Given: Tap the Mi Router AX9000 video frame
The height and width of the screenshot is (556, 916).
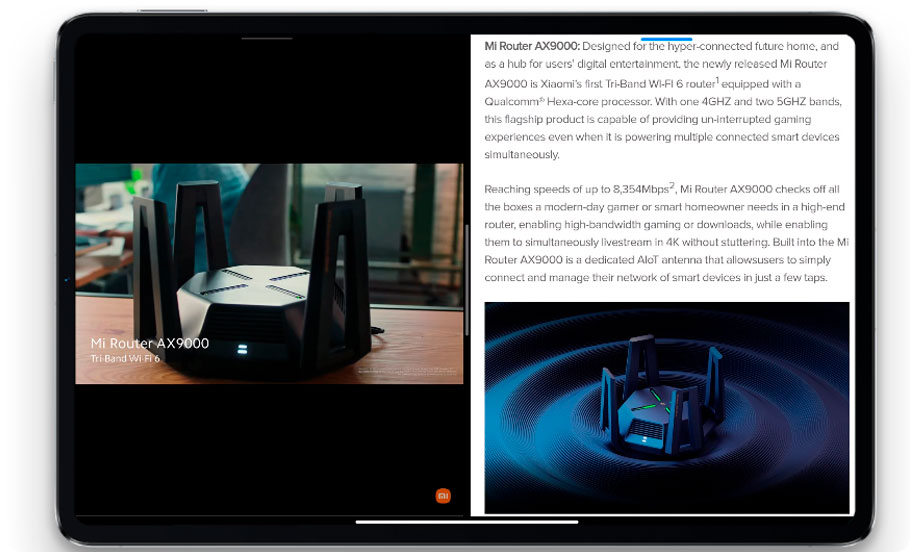Looking at the screenshot, I should (x=269, y=274).
